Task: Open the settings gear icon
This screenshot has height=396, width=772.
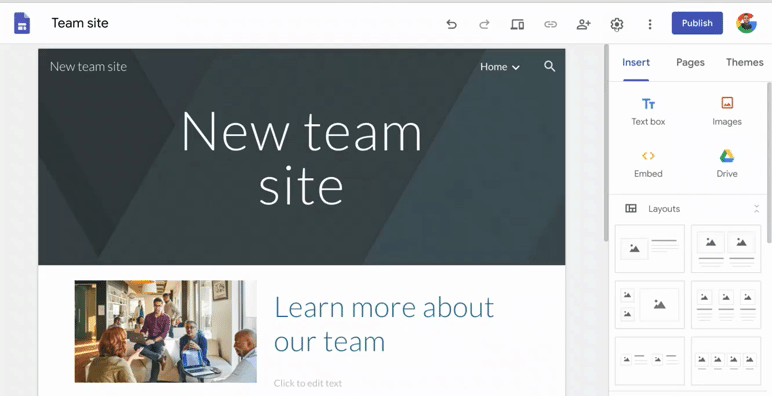Action: pos(617,24)
